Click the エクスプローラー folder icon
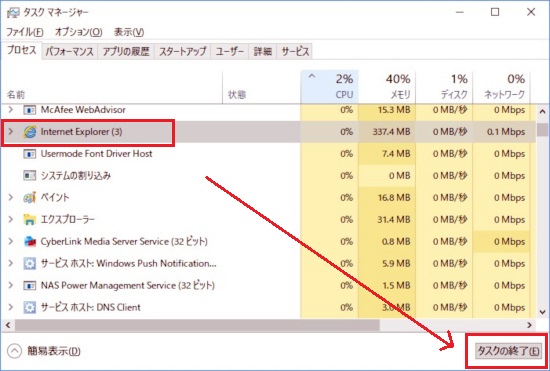 click(30, 220)
